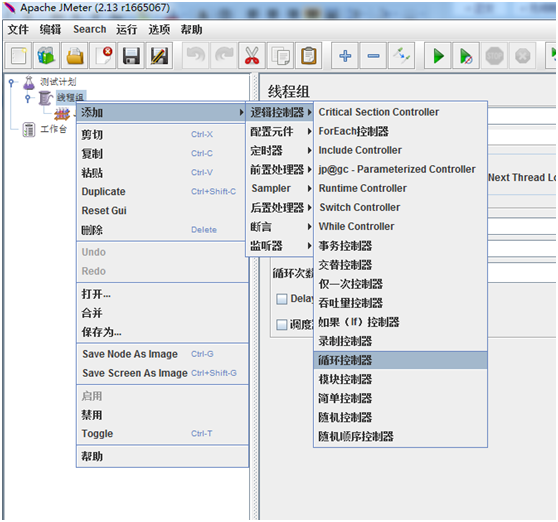This screenshot has height=522, width=558.
Task: Start the test with green play icon
Action: coord(438,56)
